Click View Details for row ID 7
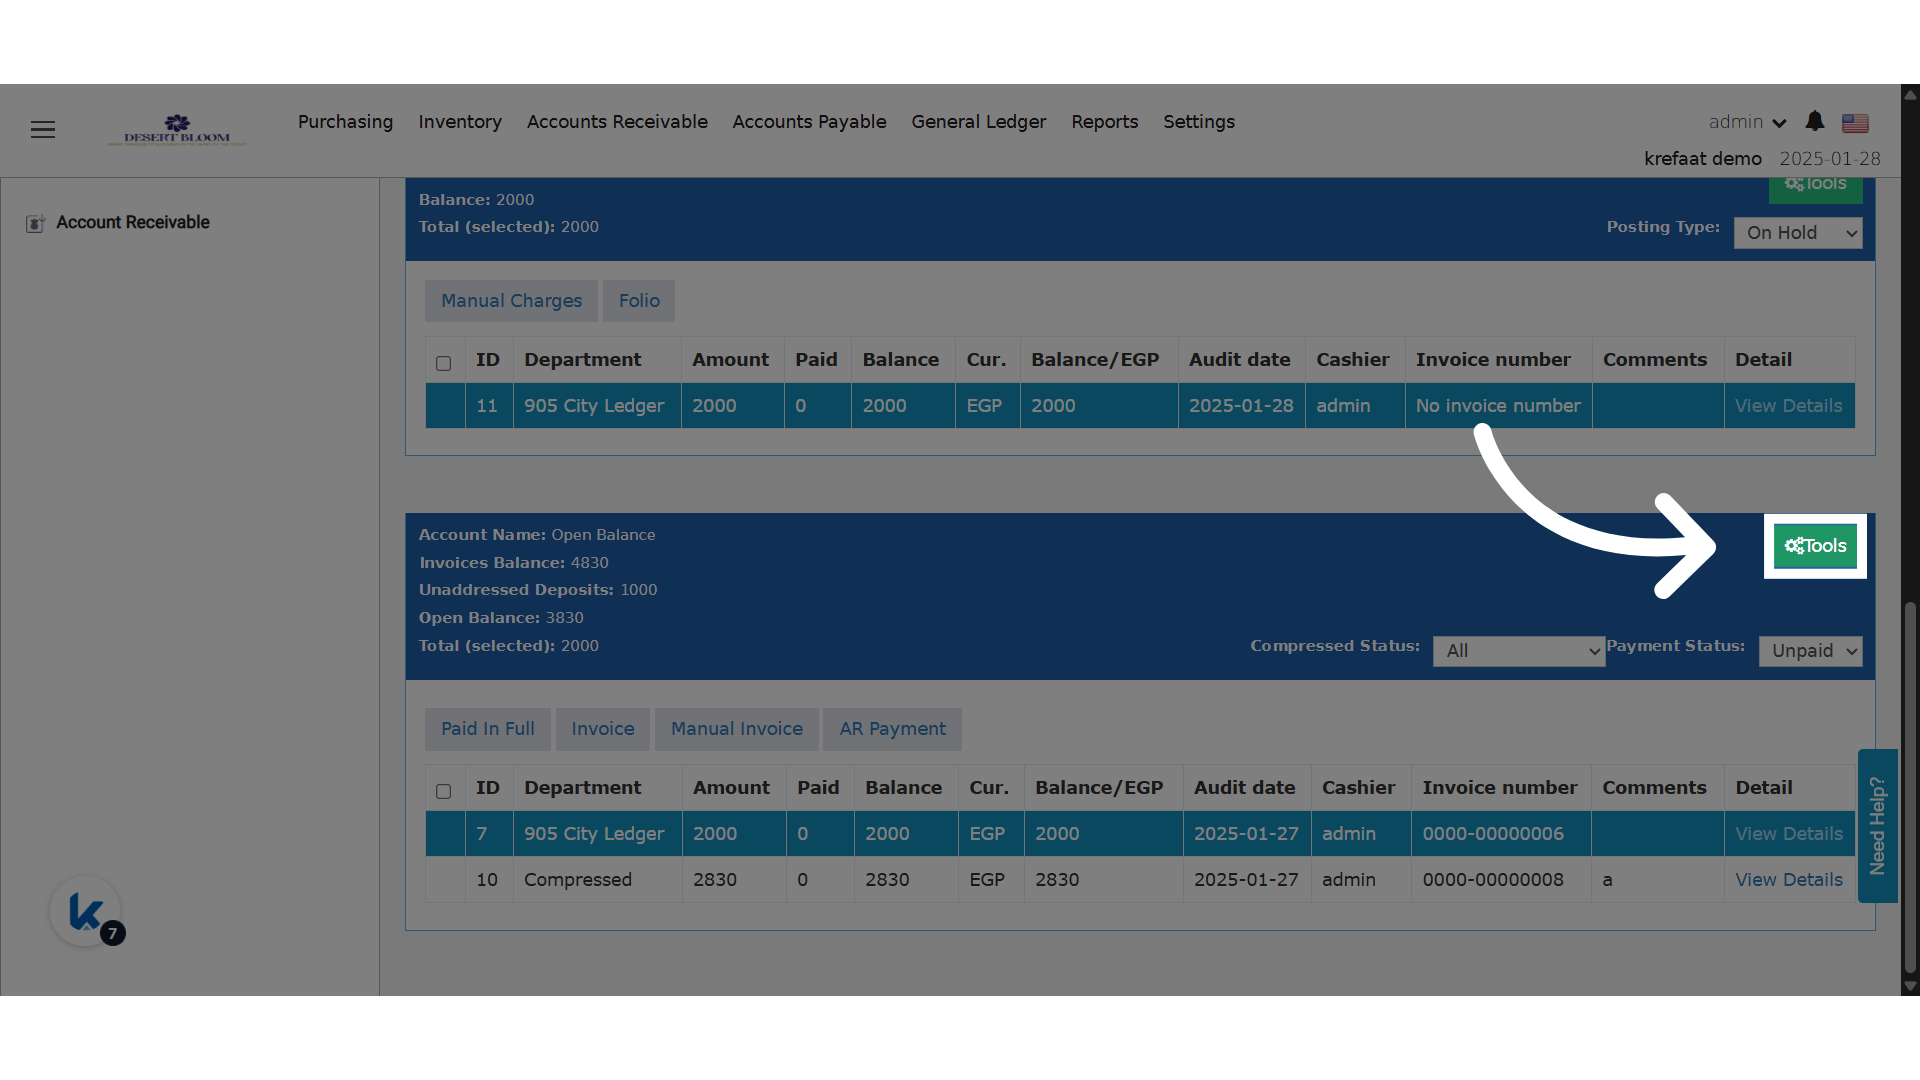This screenshot has height=1080, width=1920. click(1788, 834)
